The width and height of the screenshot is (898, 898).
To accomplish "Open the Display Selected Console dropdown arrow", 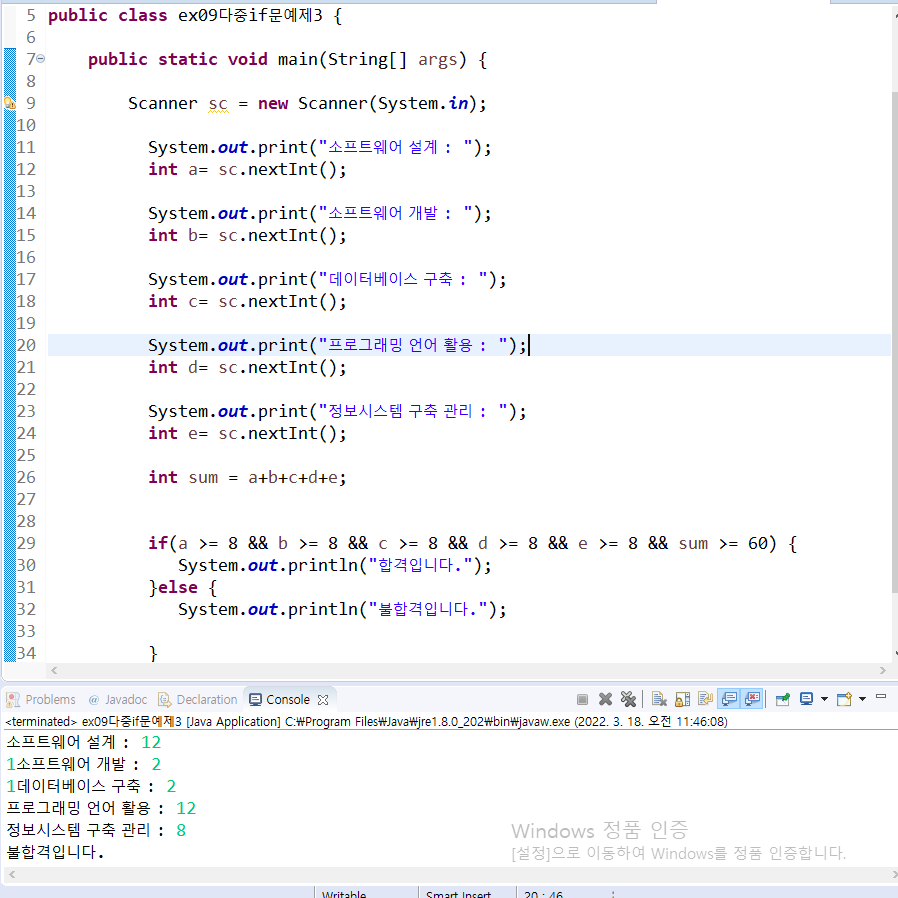I will 824,699.
